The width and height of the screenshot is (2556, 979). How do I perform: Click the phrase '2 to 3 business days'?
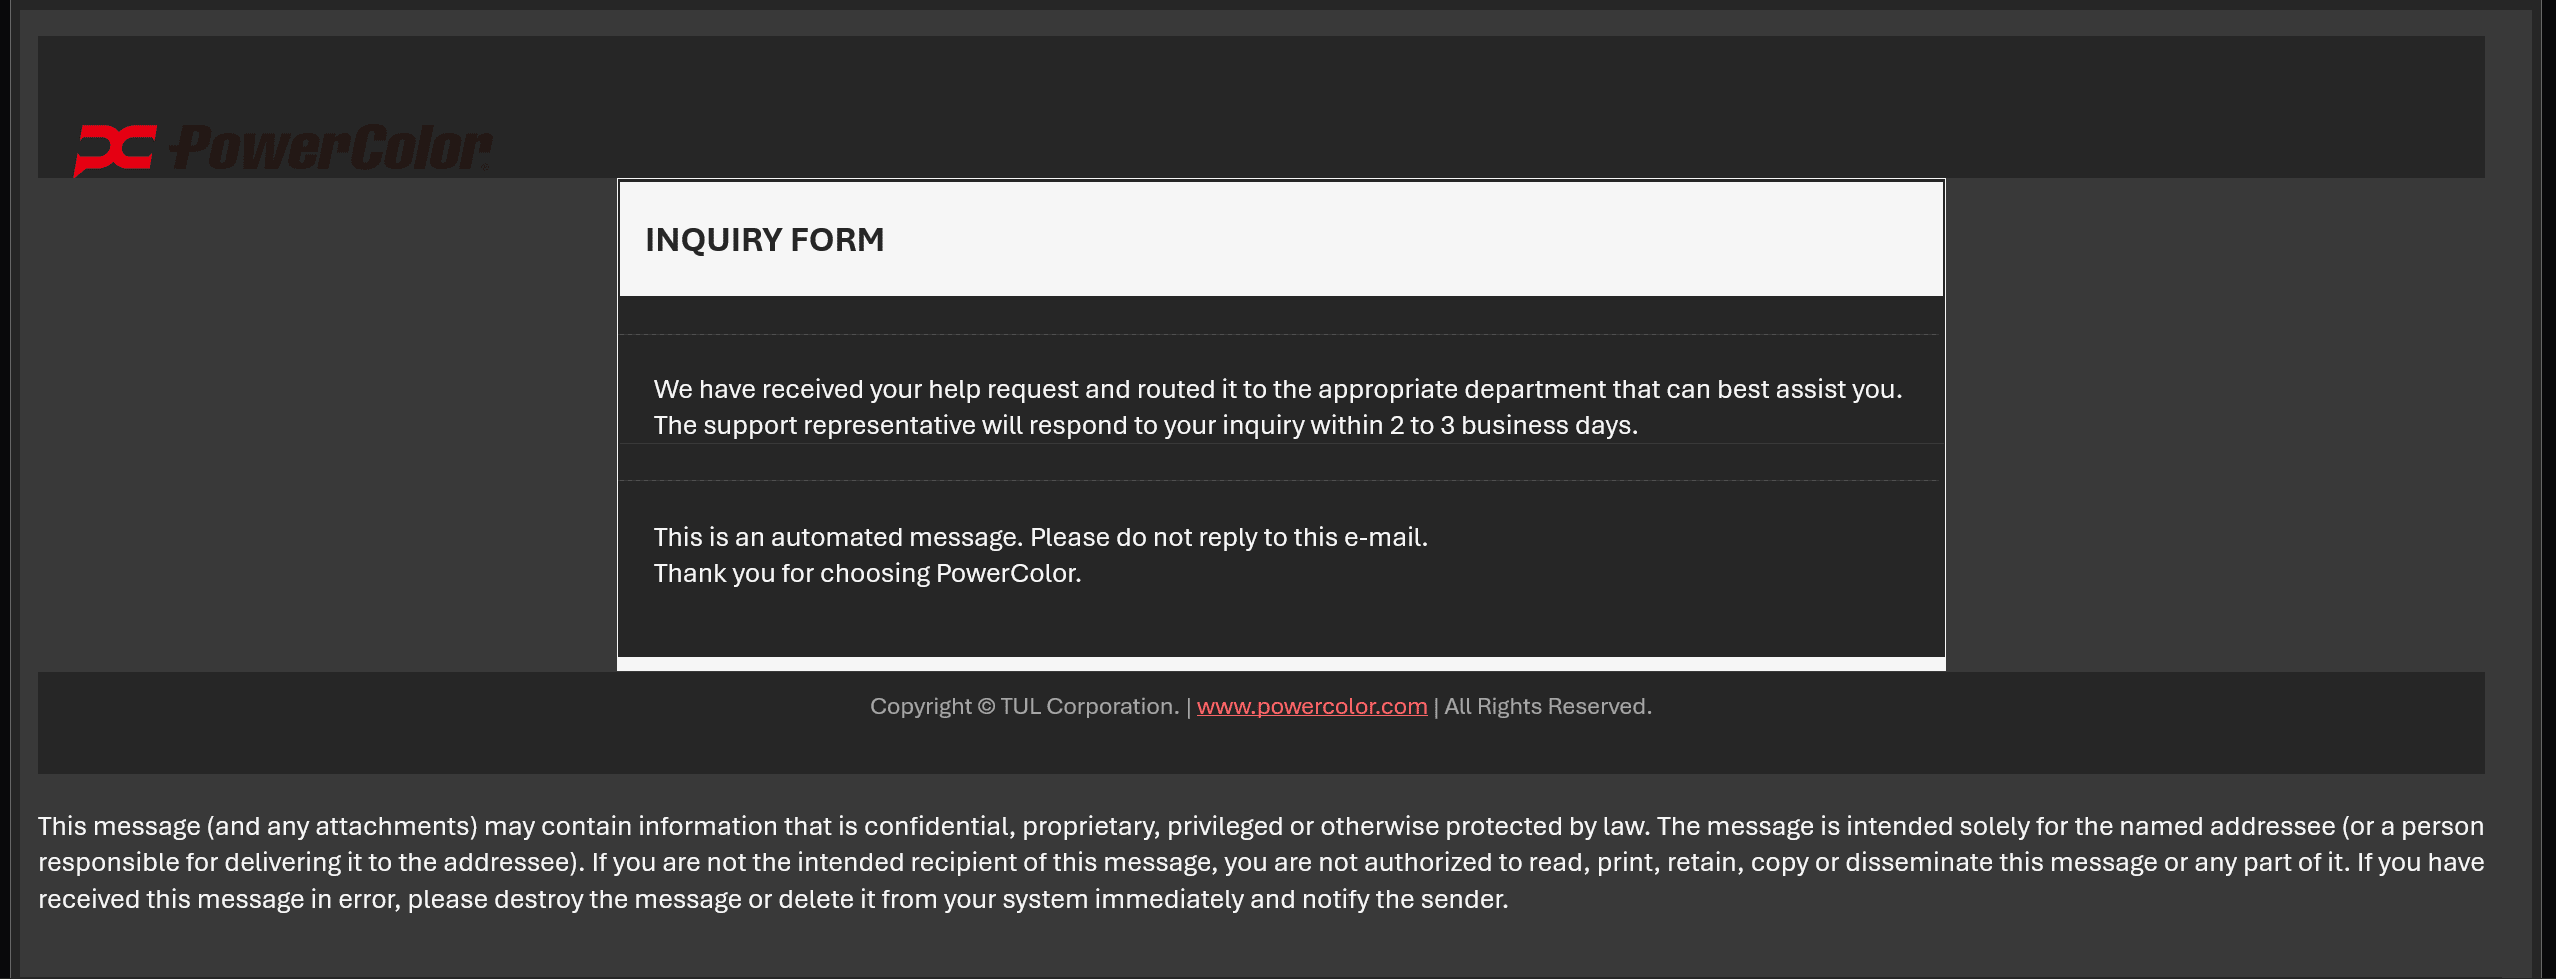[x=1512, y=425]
